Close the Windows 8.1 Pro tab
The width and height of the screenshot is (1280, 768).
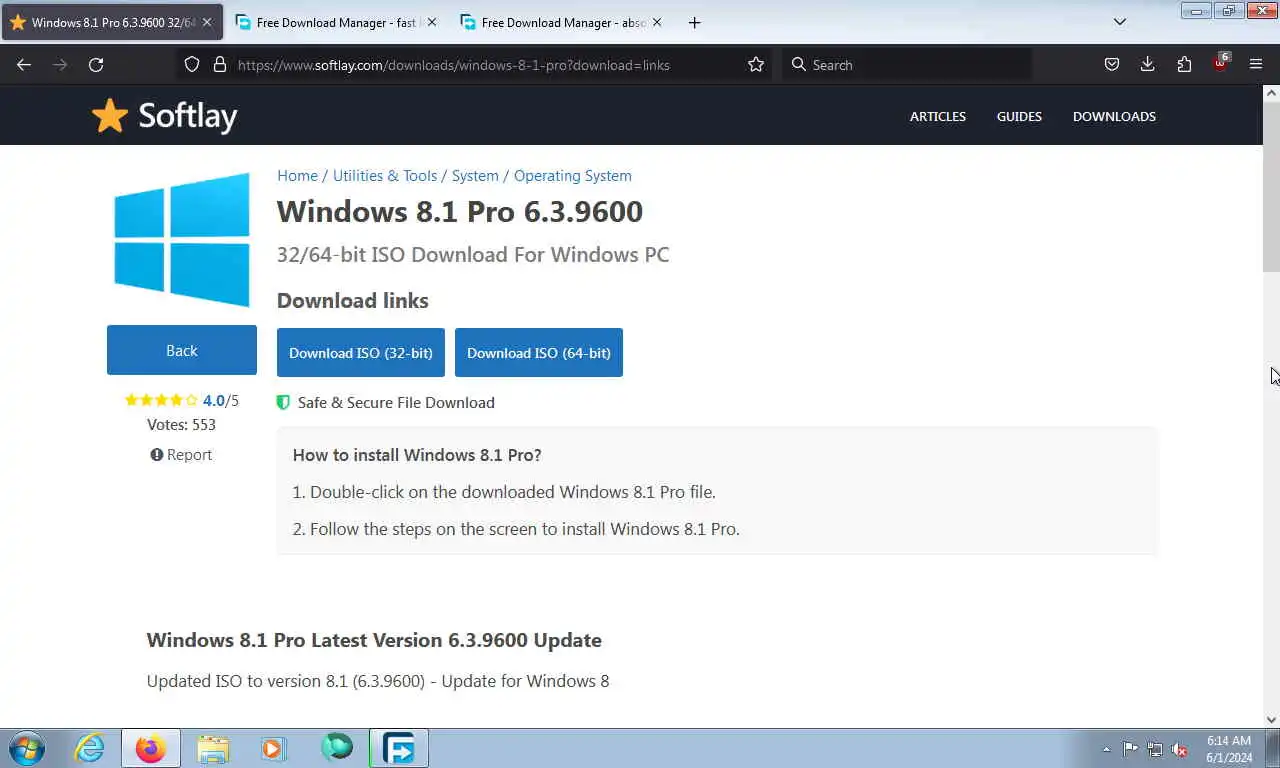click(207, 22)
